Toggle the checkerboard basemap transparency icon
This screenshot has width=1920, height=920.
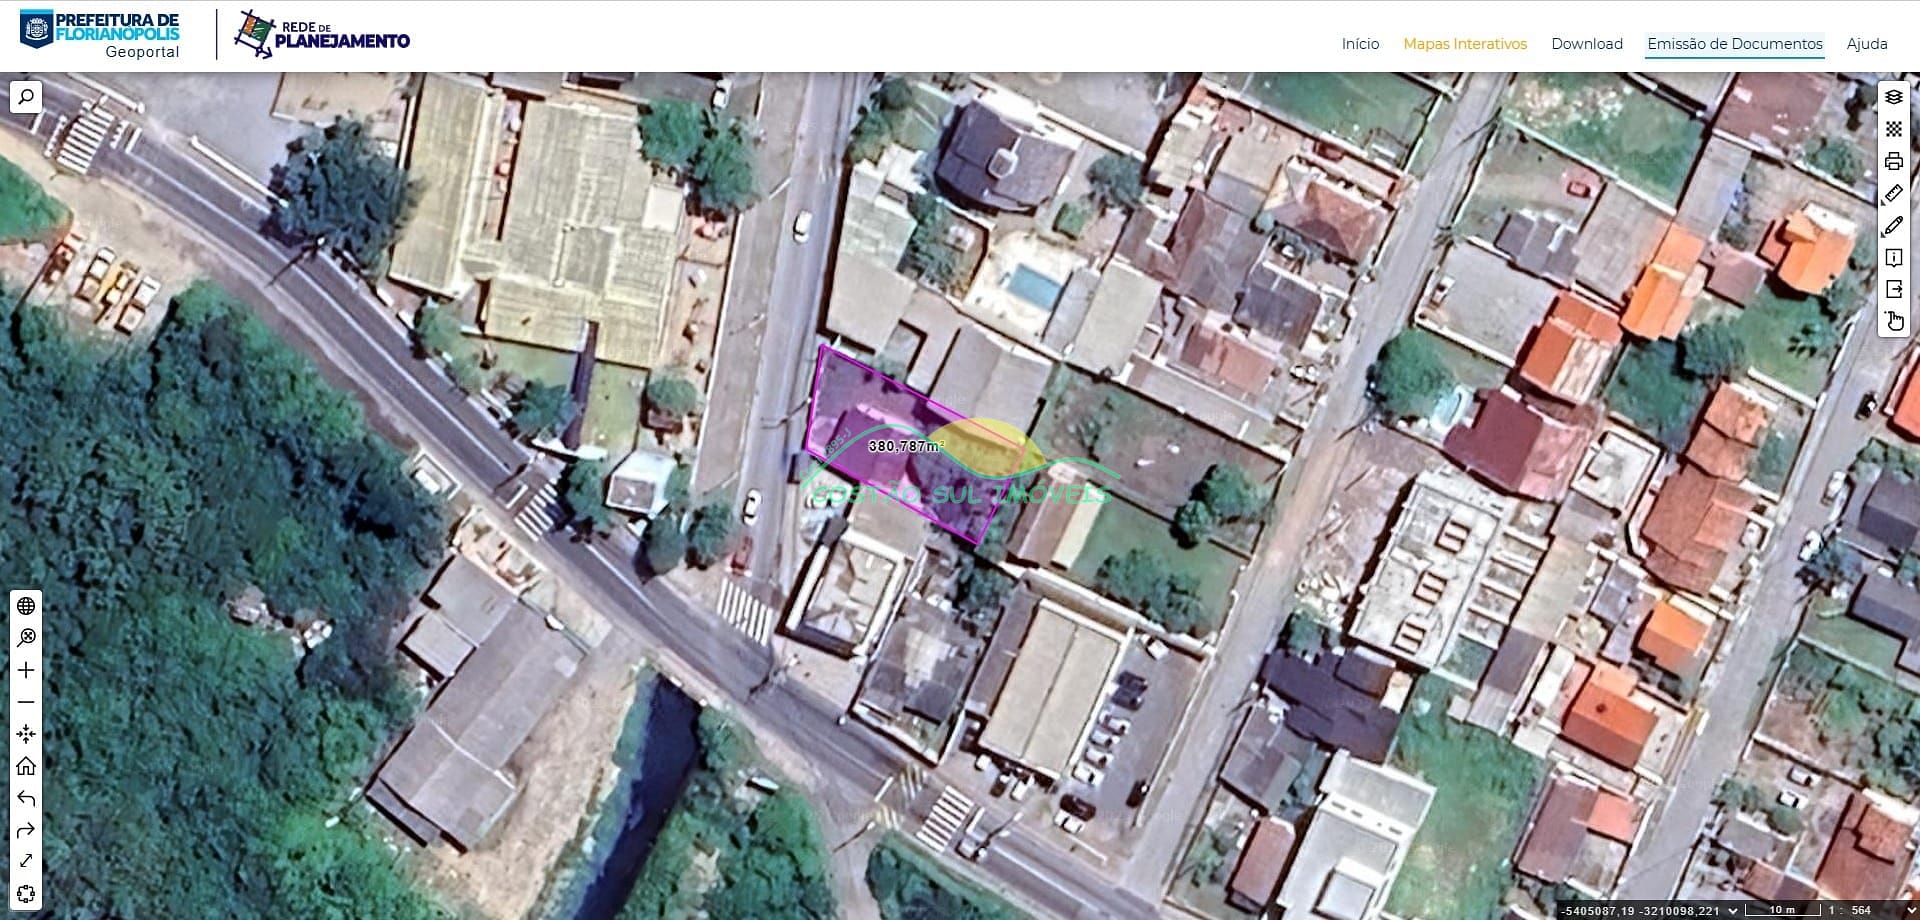[x=1893, y=129]
